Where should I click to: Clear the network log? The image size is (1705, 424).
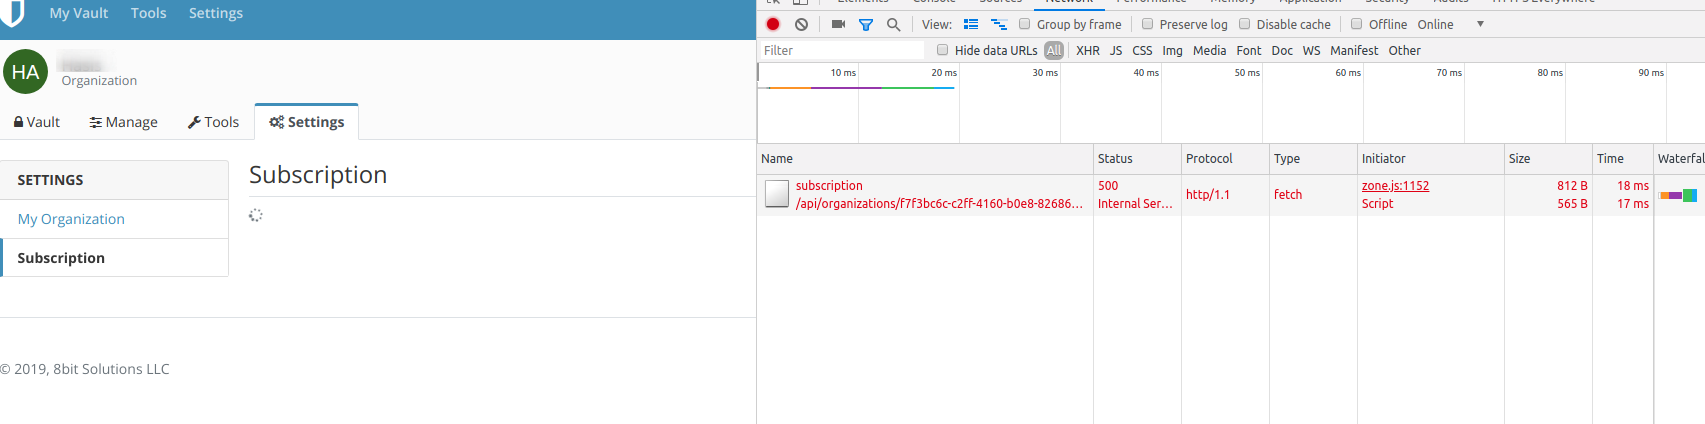pos(801,24)
